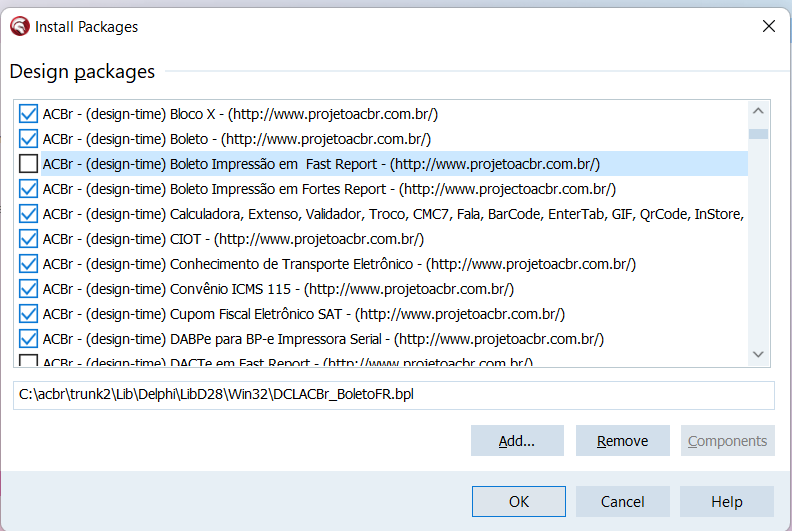792x531 pixels.
Task: Toggle Boleto Impressão em Fortes Report checkbox
Action: tap(28, 189)
